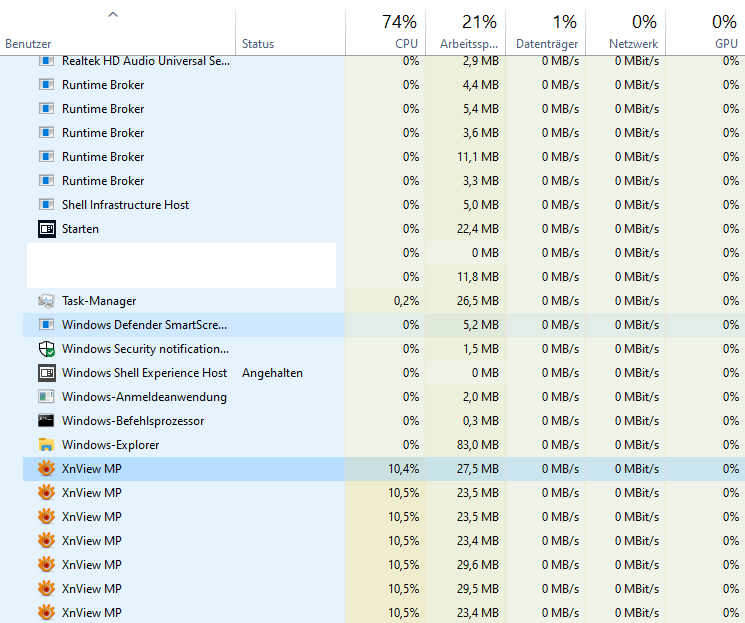745x623 pixels.
Task: Click the Shell Infrastructure Host icon
Action: (46, 205)
